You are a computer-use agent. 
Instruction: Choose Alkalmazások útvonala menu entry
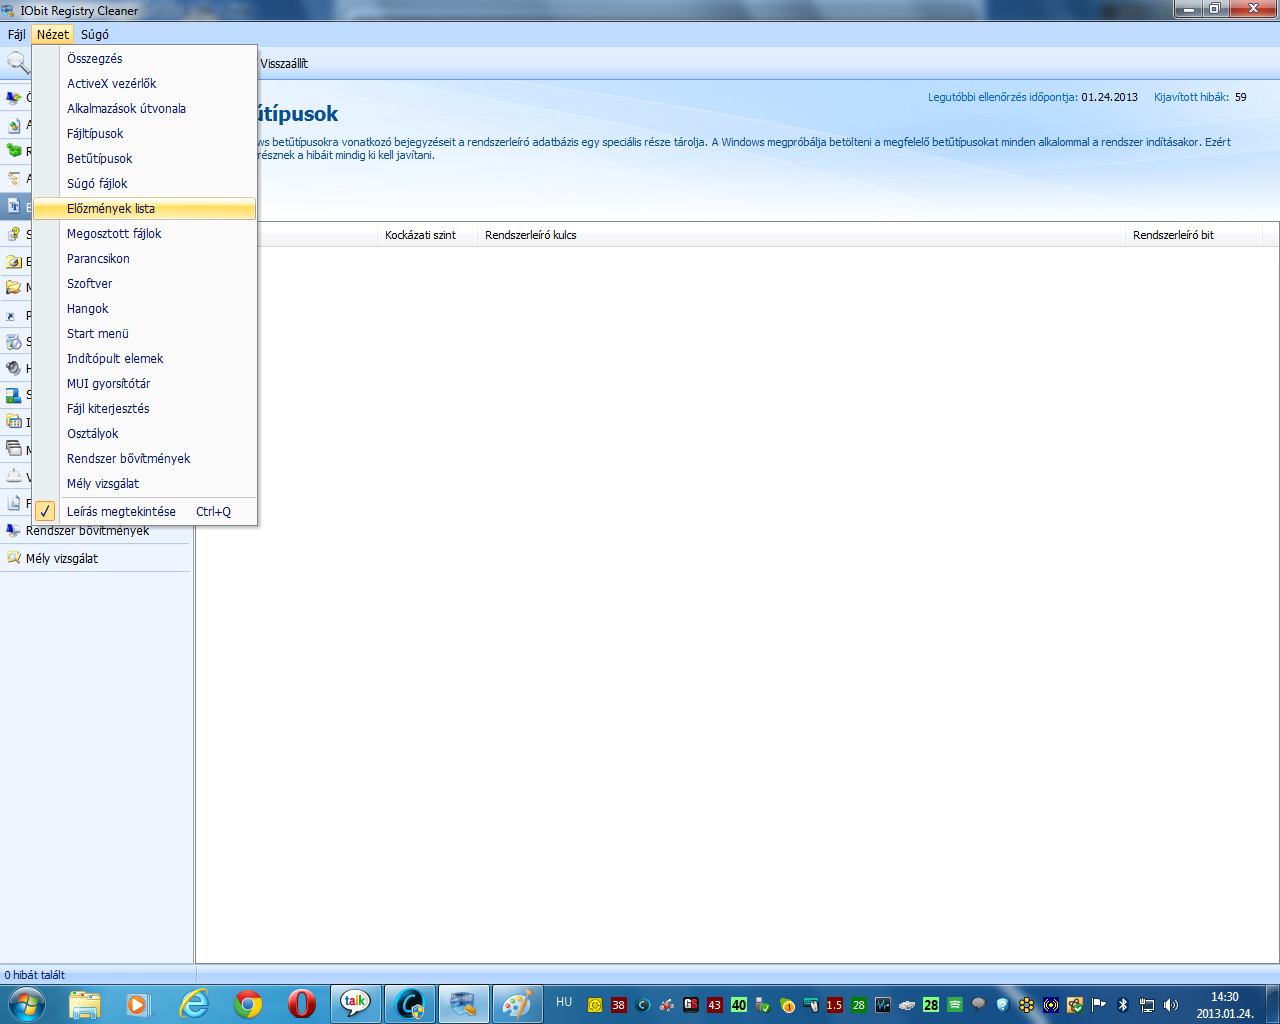(x=145, y=109)
